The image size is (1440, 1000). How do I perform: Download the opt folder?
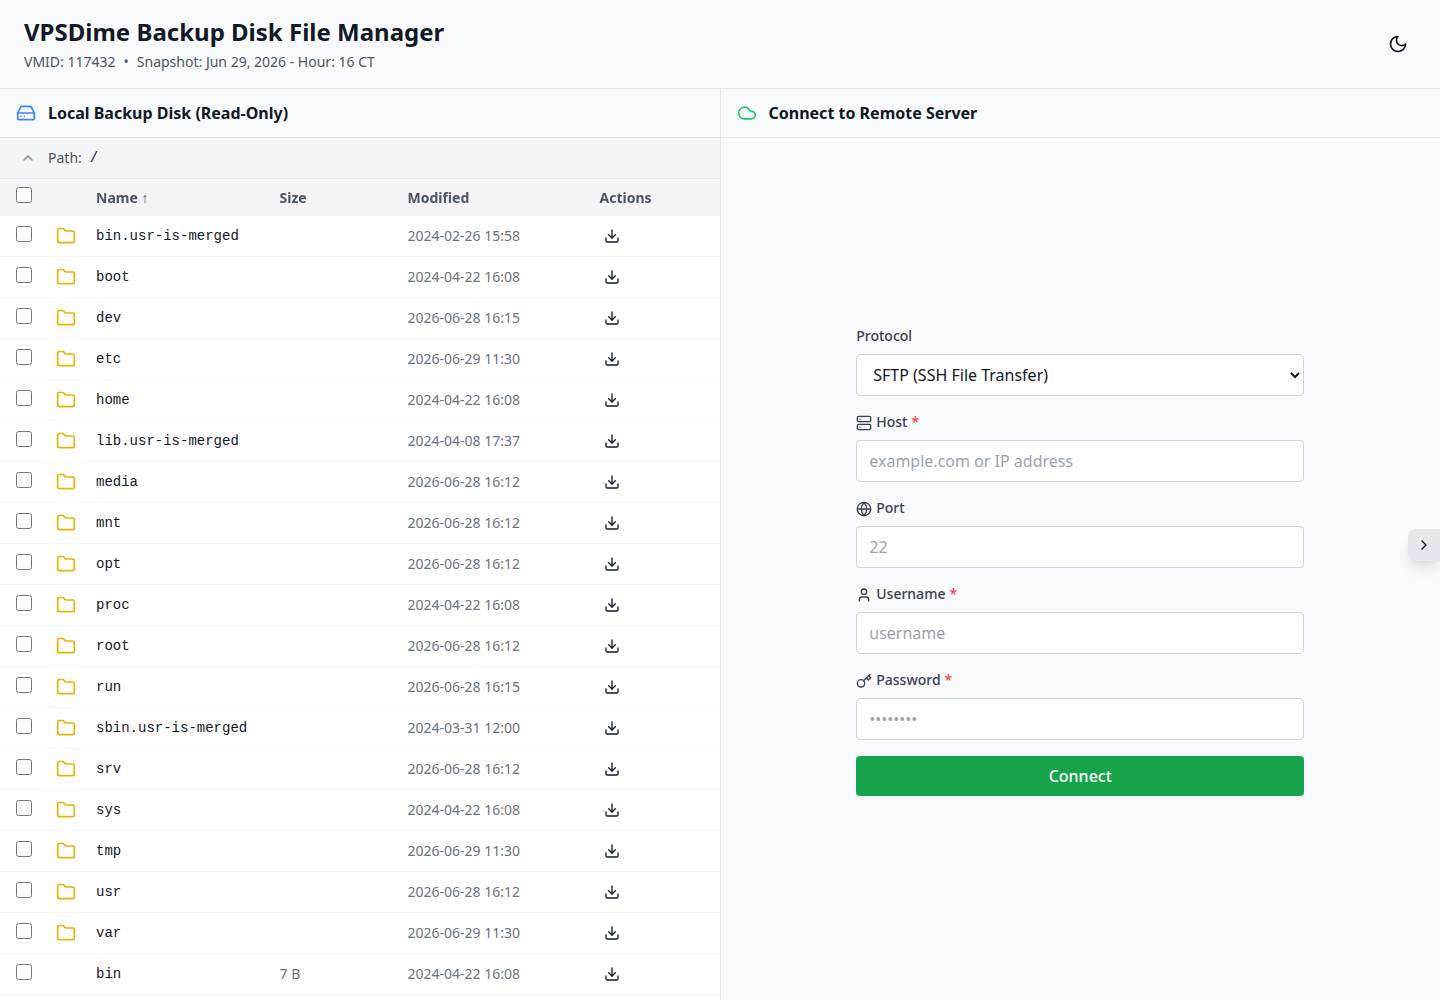pyautogui.click(x=612, y=564)
